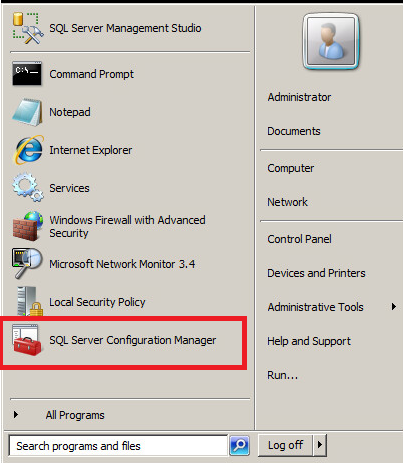Open SQL Server Configuration Manager toolbox icon
Viewport: 403px width, 463px height.
(27, 340)
